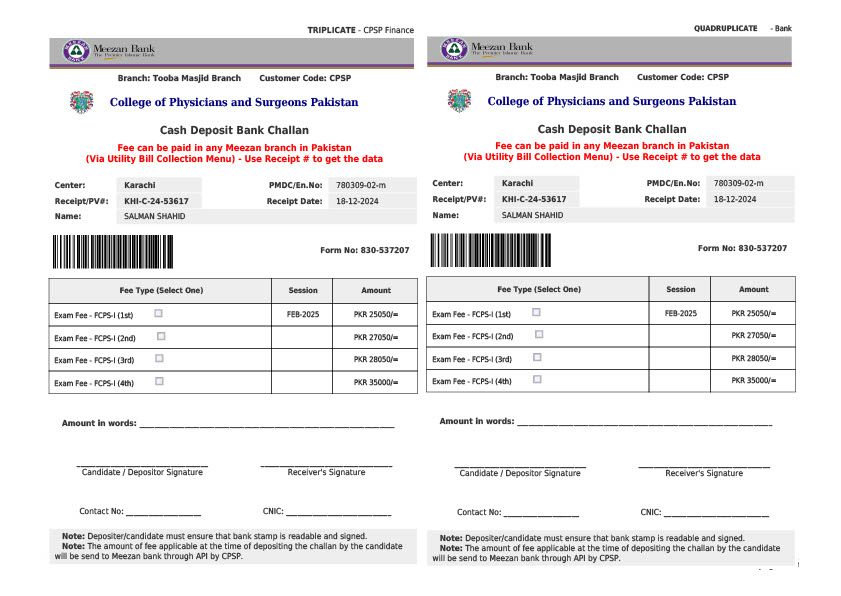
Task: Check FCPS-I (1st) exam fee on Triplicate copy
Action: click(160, 313)
